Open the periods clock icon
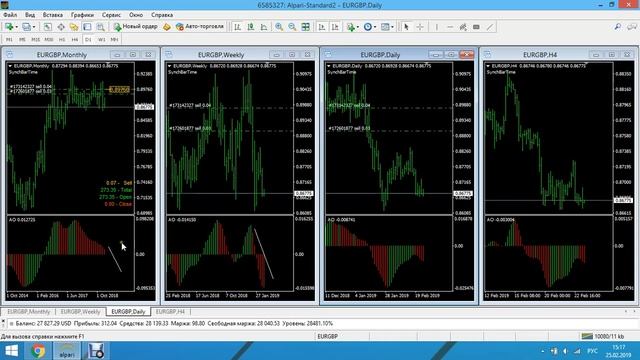The width and height of the screenshot is (640, 360). point(367,27)
